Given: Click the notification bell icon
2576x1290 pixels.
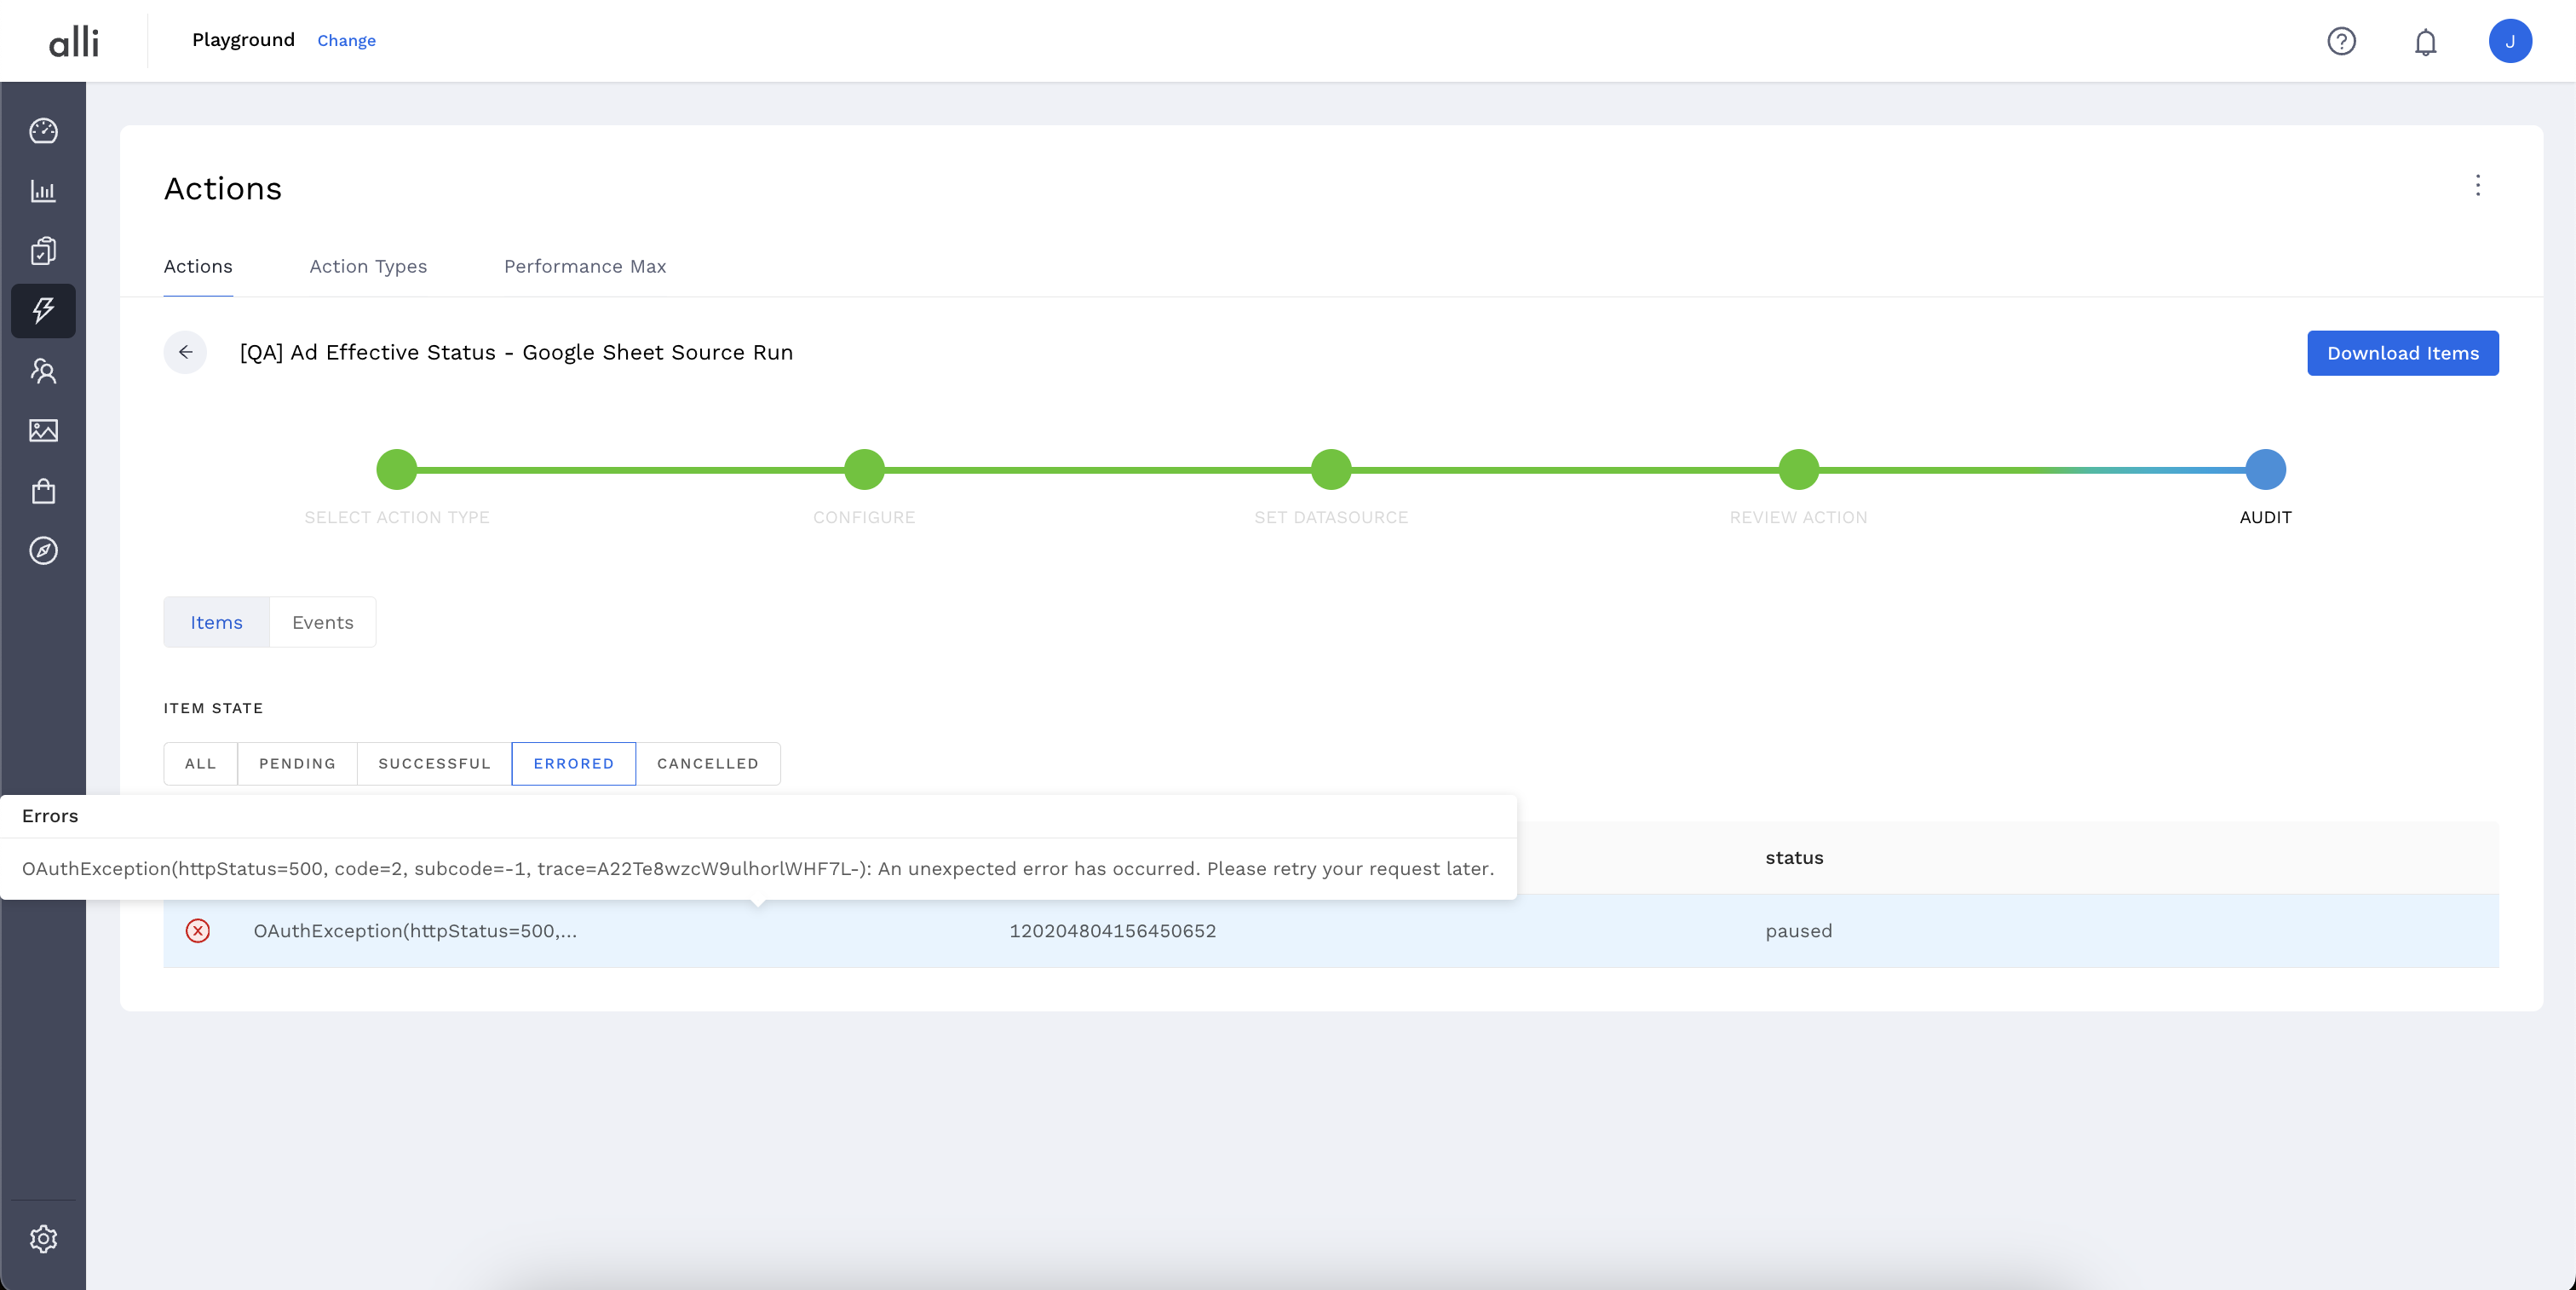Looking at the screenshot, I should [x=2425, y=42].
